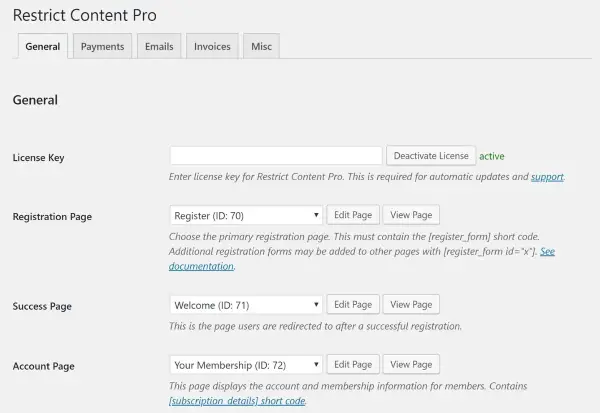
Task: Click Edit Page for Success Page
Action: click(353, 305)
